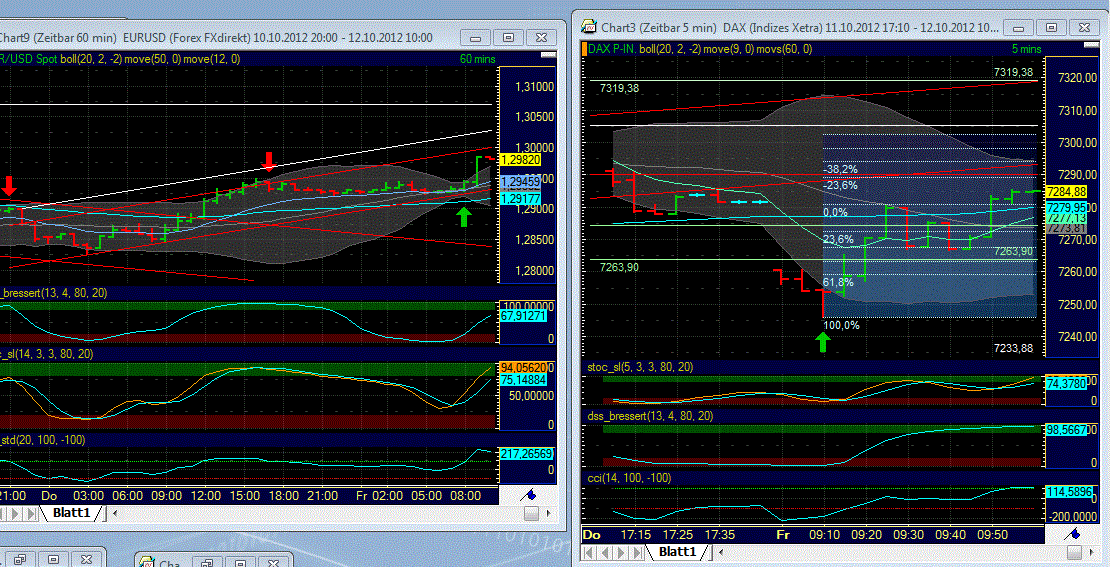The height and width of the screenshot is (567, 1110).
Task: Click the yellow 7284,88 DAX price label
Action: click(1065, 192)
